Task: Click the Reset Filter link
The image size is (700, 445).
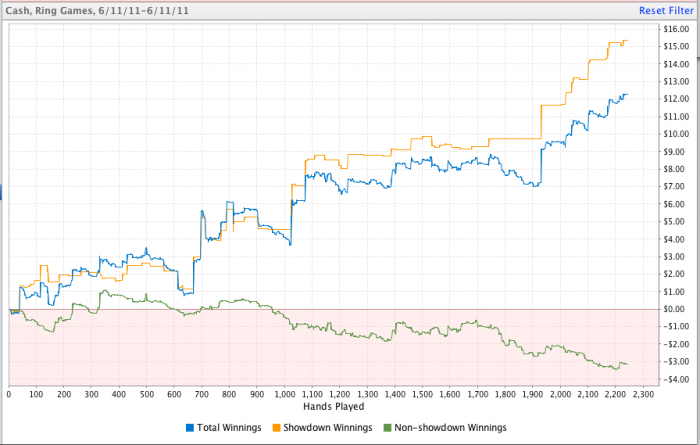Action: tap(666, 10)
